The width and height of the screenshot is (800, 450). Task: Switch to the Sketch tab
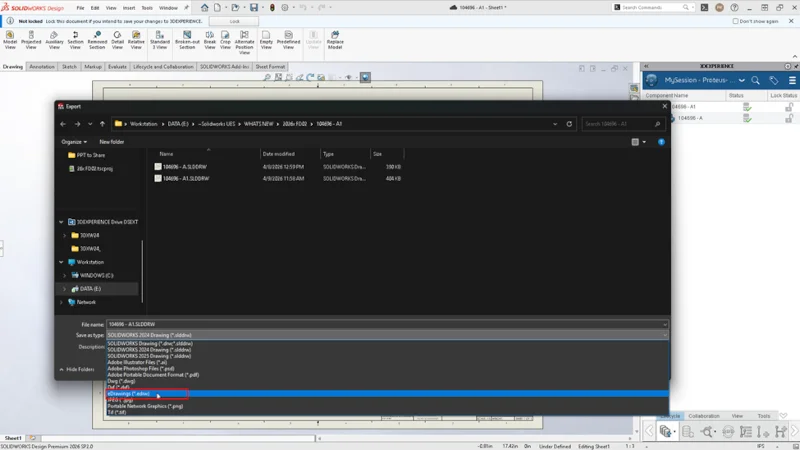69,66
